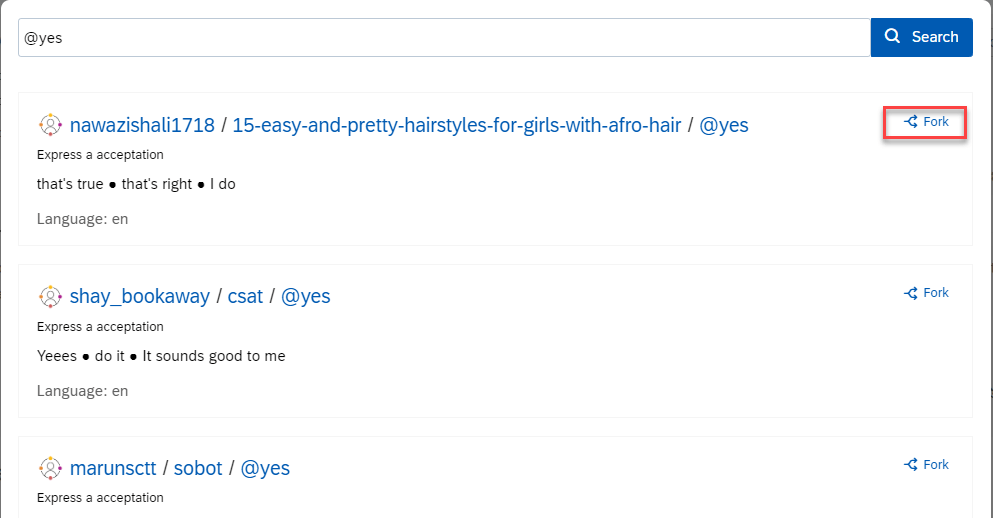Open @yes intent link under sobot
This screenshot has height=518, width=993.
(265, 467)
